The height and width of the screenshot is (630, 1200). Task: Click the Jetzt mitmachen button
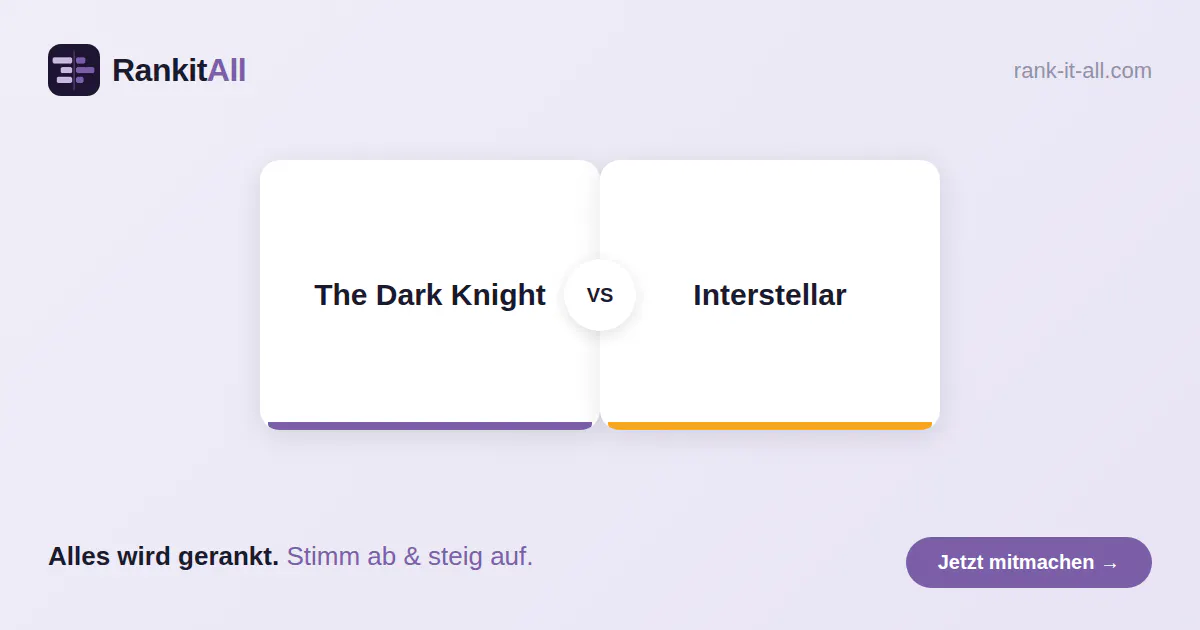[1029, 562]
